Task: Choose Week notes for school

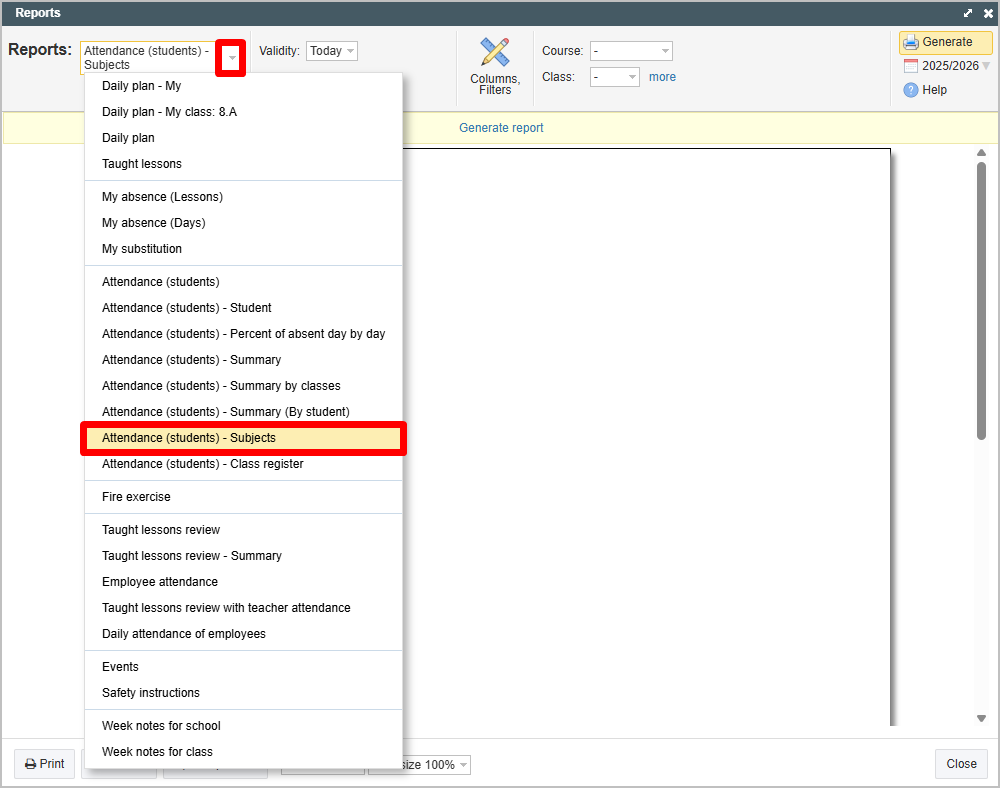Action: 161,726
